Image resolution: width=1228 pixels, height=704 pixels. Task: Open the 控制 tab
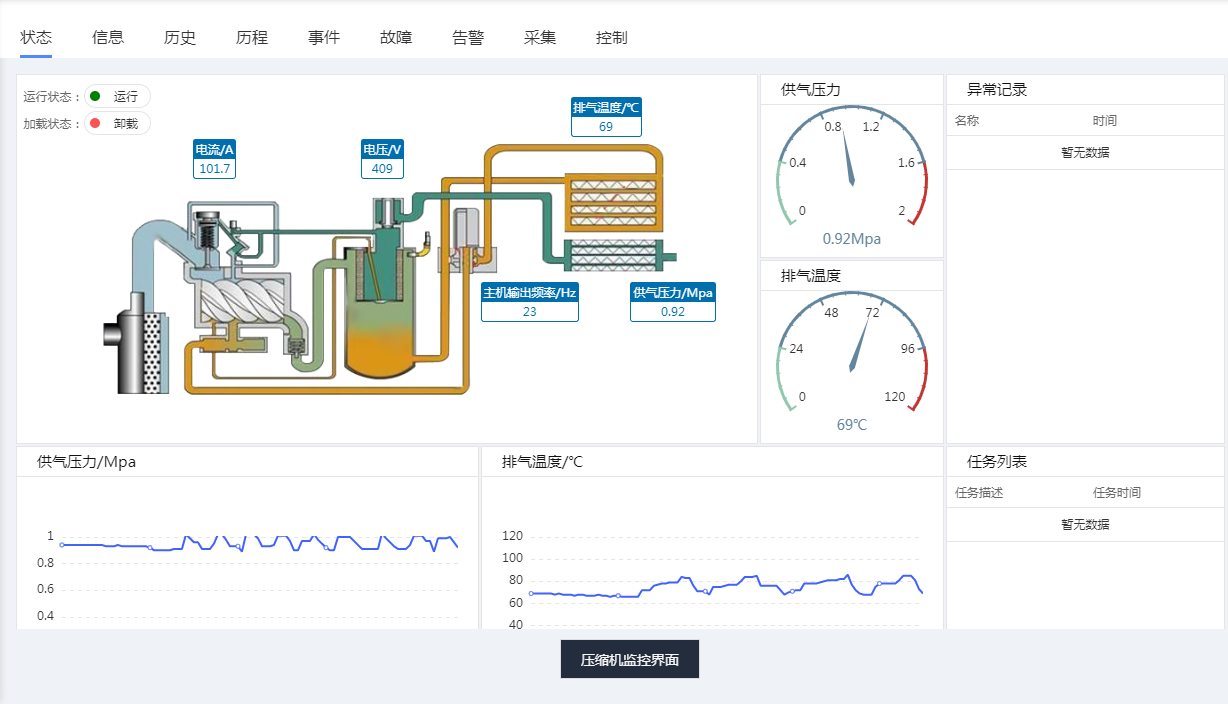pos(612,38)
